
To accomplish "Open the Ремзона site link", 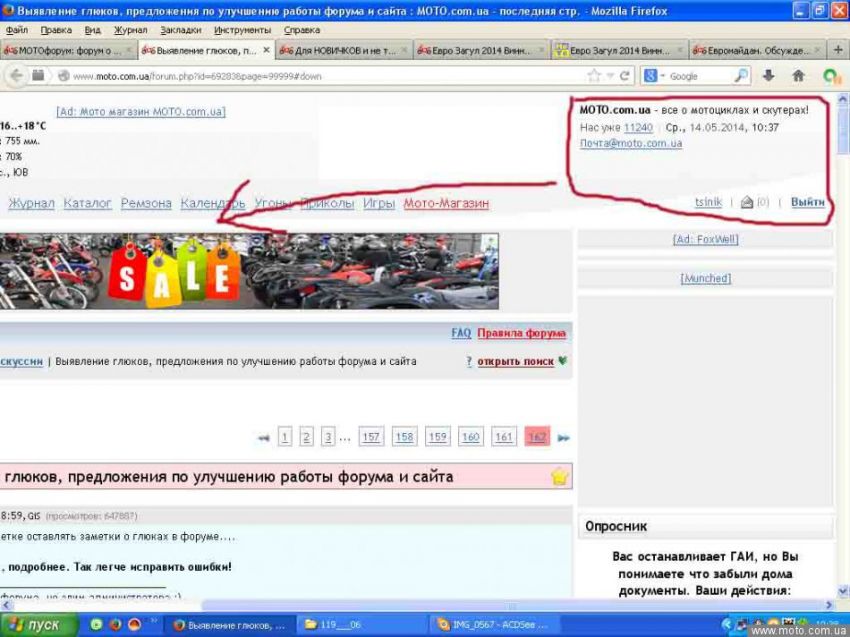I will point(146,203).
